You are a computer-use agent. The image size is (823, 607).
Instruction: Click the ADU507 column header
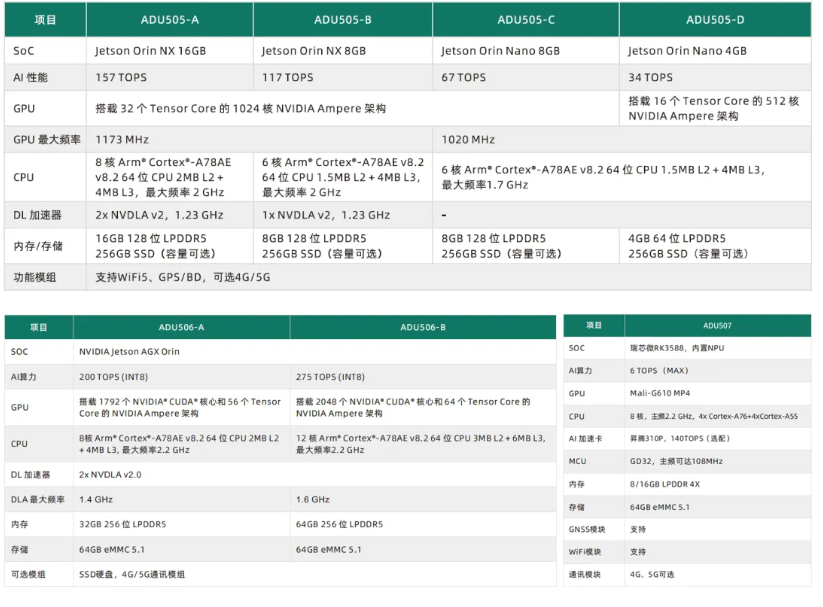pos(718,326)
